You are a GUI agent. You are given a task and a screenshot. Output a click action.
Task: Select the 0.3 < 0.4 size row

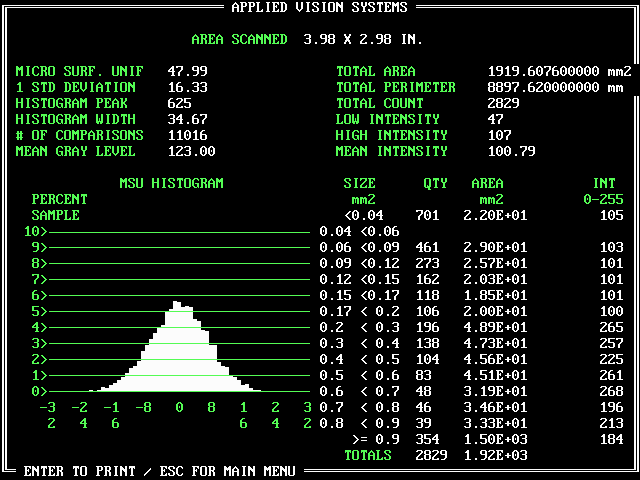click(x=360, y=343)
